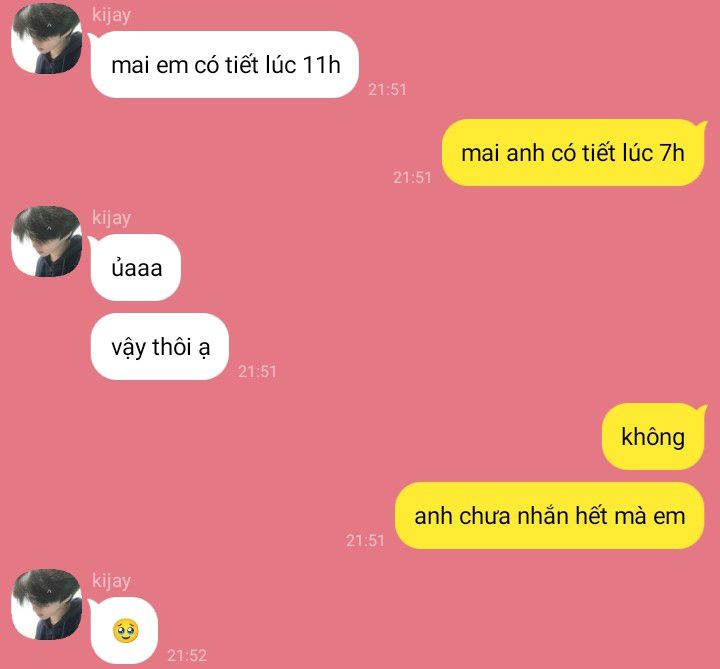Tap the 'vậy thôi ạ' message bubble
This screenshot has width=720, height=669.
click(160, 347)
